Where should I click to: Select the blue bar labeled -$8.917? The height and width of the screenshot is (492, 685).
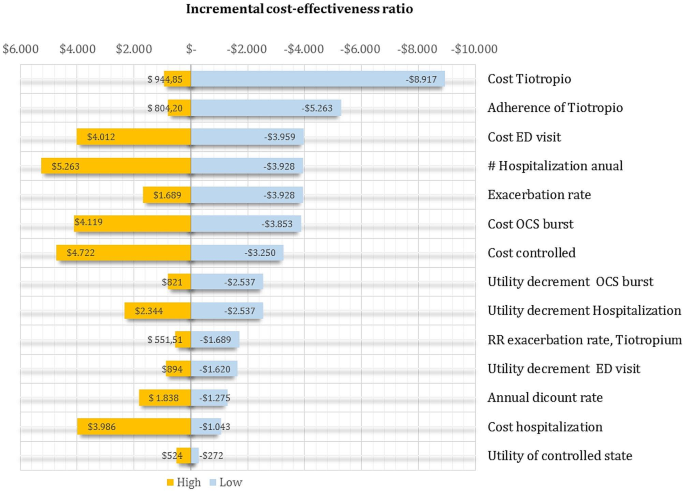point(318,79)
